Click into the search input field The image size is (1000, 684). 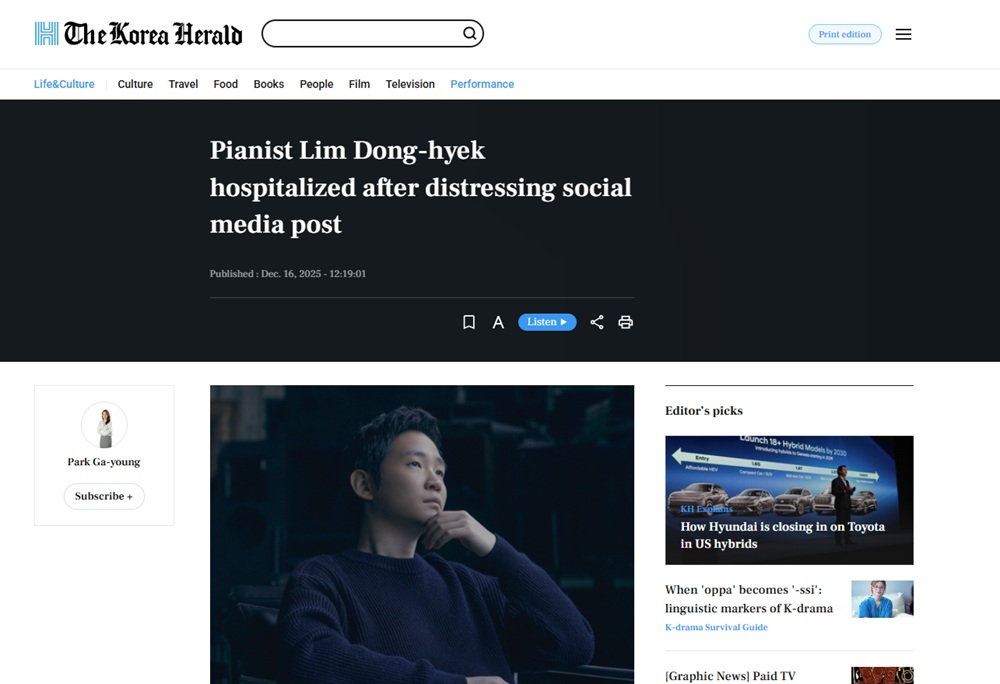click(x=364, y=33)
